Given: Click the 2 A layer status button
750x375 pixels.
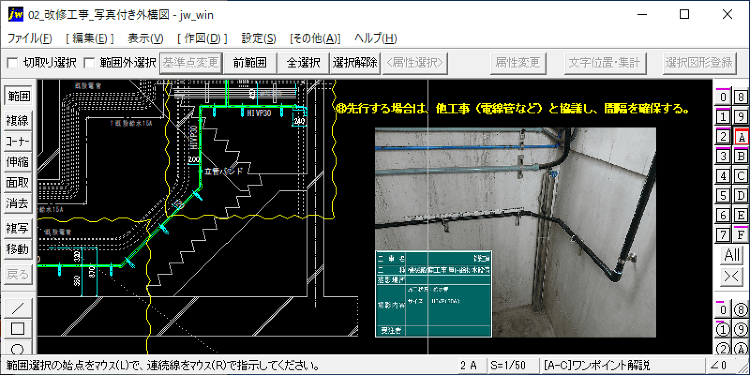Looking at the screenshot, I should click(x=472, y=366).
